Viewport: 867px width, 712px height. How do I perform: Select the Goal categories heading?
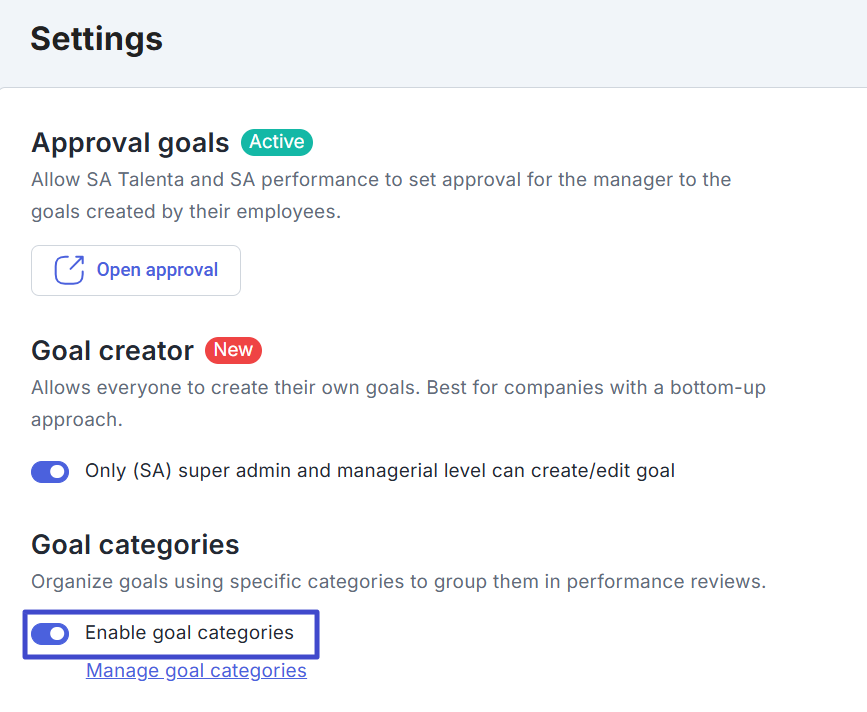click(135, 545)
